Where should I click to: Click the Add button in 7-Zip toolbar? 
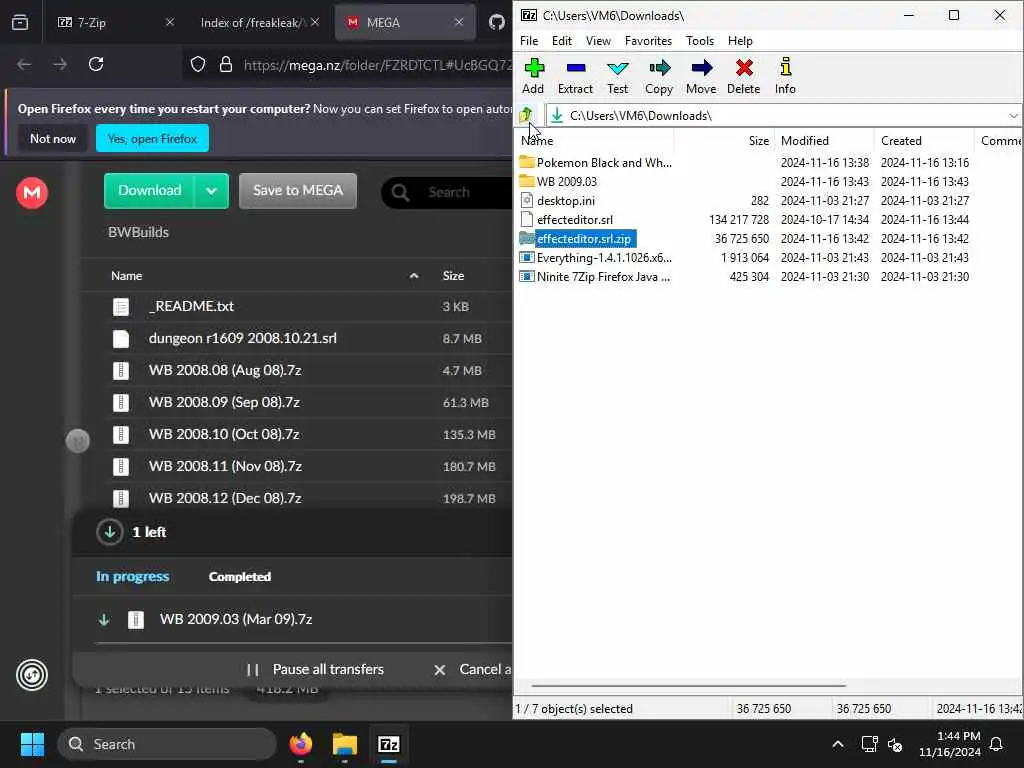coord(534,76)
